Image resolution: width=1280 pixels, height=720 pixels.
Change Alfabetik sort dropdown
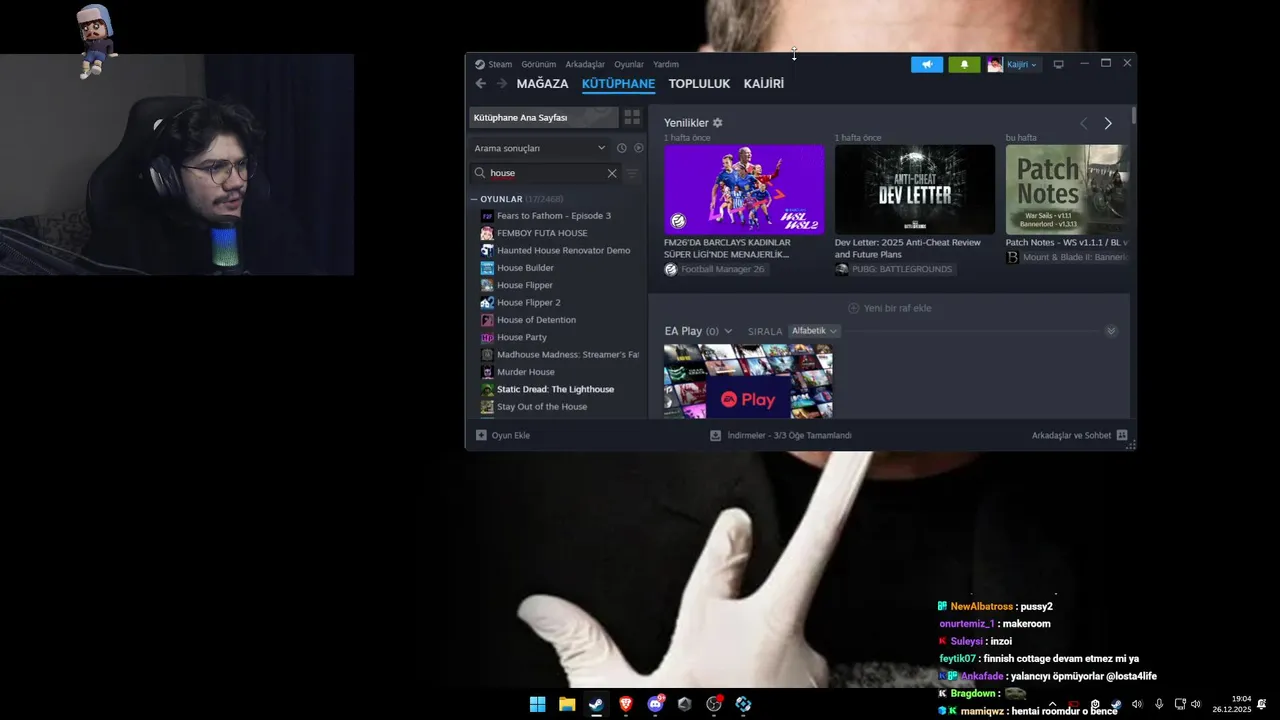pos(815,331)
